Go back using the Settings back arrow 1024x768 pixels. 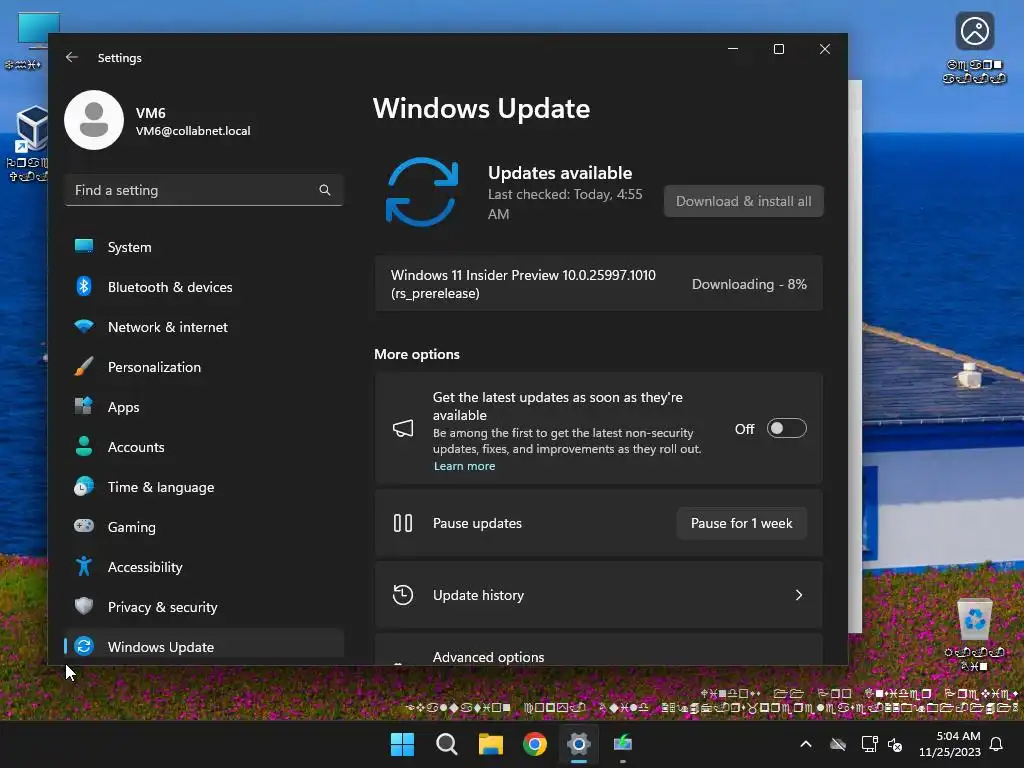tap(72, 57)
